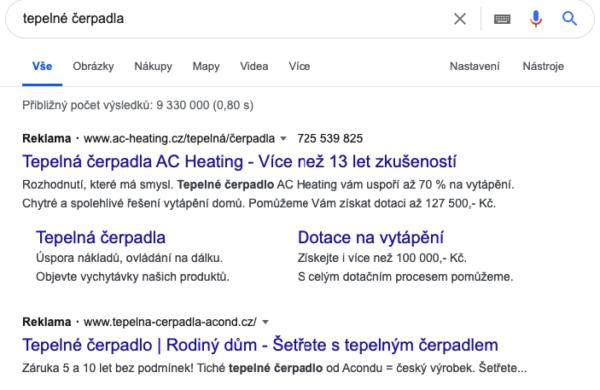Screen dimensions: 600x390
Task: Open the on-screen keyboard input tool
Action: coord(502,19)
